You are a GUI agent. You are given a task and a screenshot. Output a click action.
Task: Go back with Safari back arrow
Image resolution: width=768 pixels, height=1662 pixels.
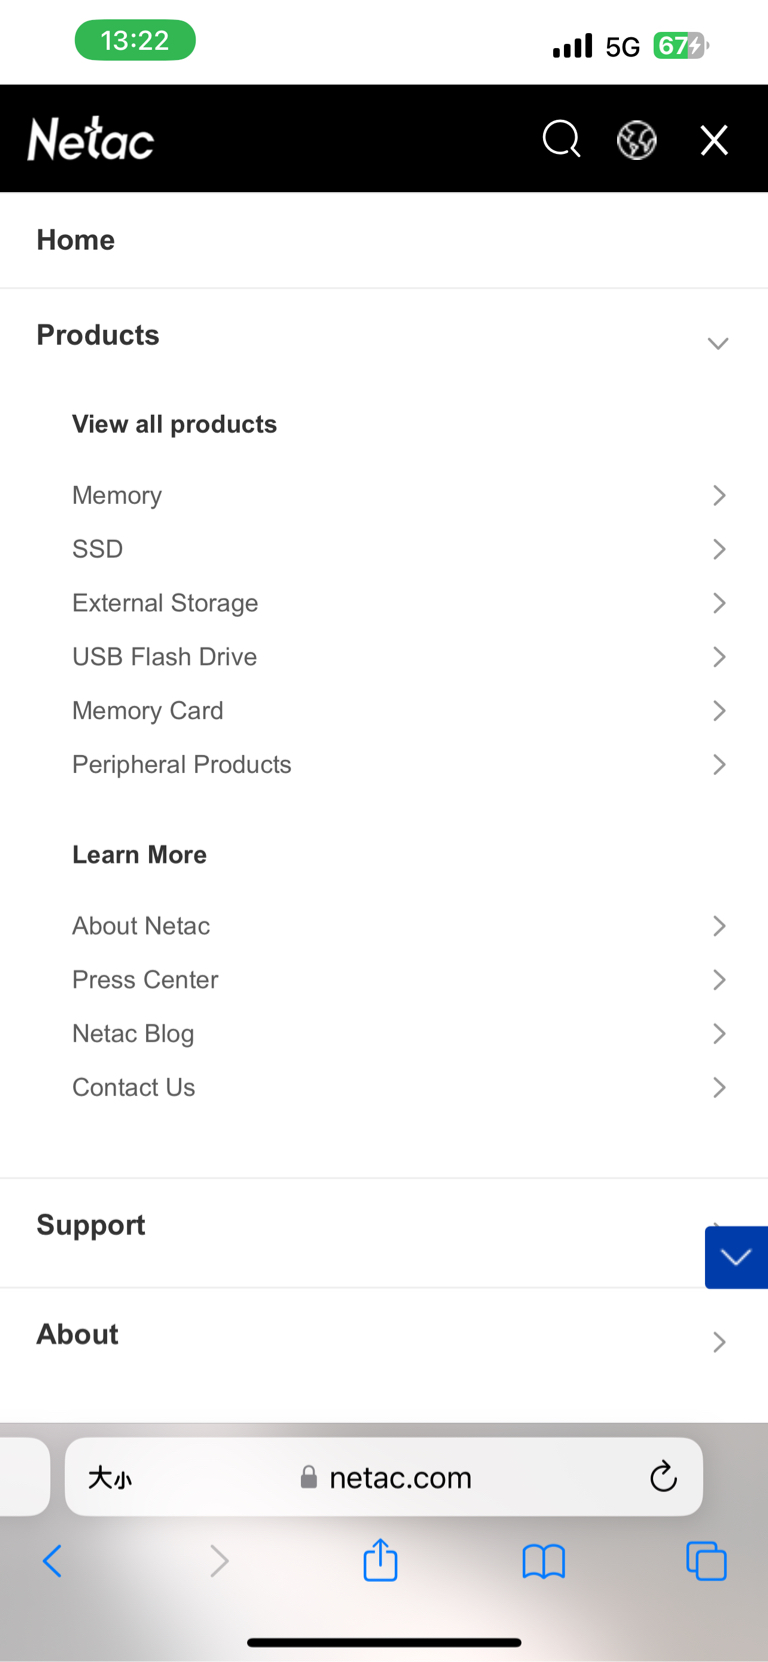[x=53, y=1560]
